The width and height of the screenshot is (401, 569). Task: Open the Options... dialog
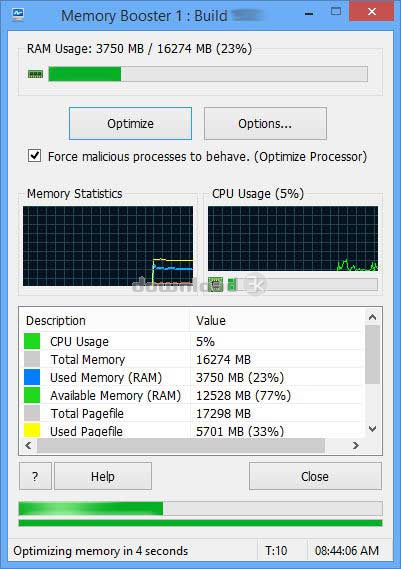pyautogui.click(x=265, y=123)
